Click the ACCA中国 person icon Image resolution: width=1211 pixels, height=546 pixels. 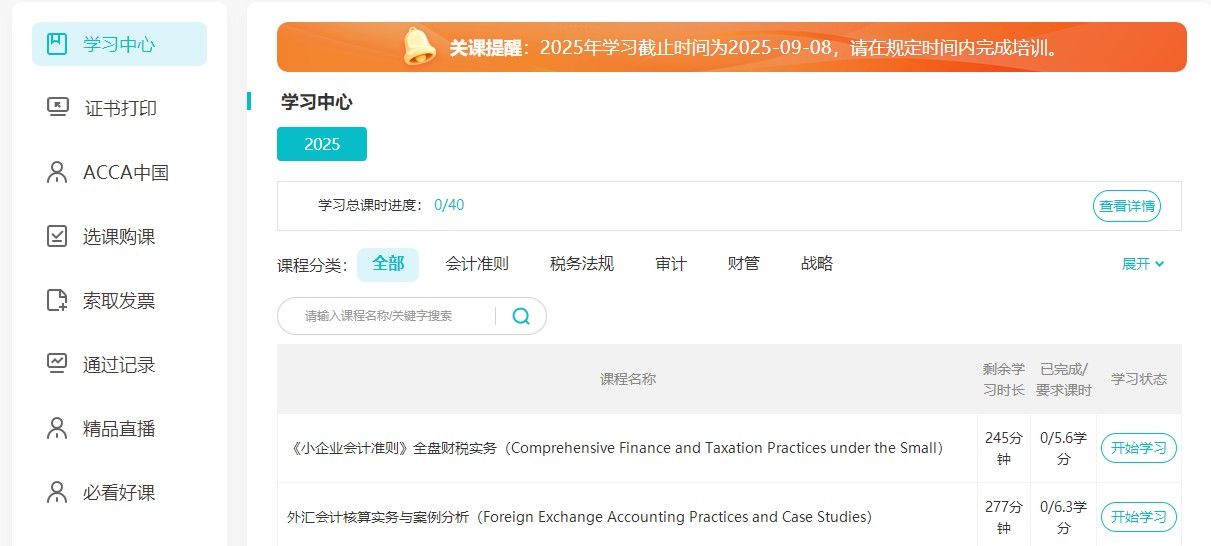(x=57, y=172)
